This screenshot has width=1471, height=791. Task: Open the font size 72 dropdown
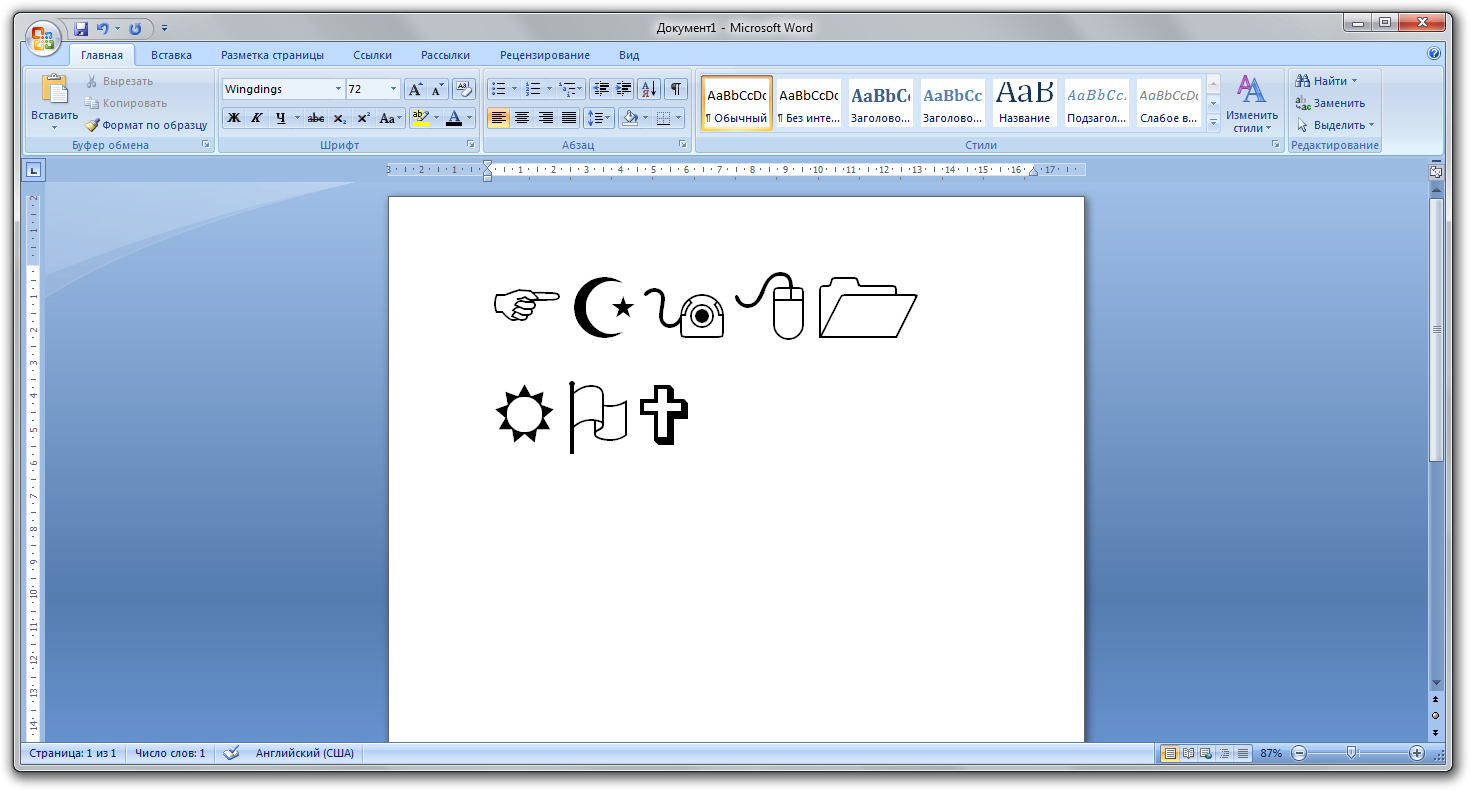393,89
